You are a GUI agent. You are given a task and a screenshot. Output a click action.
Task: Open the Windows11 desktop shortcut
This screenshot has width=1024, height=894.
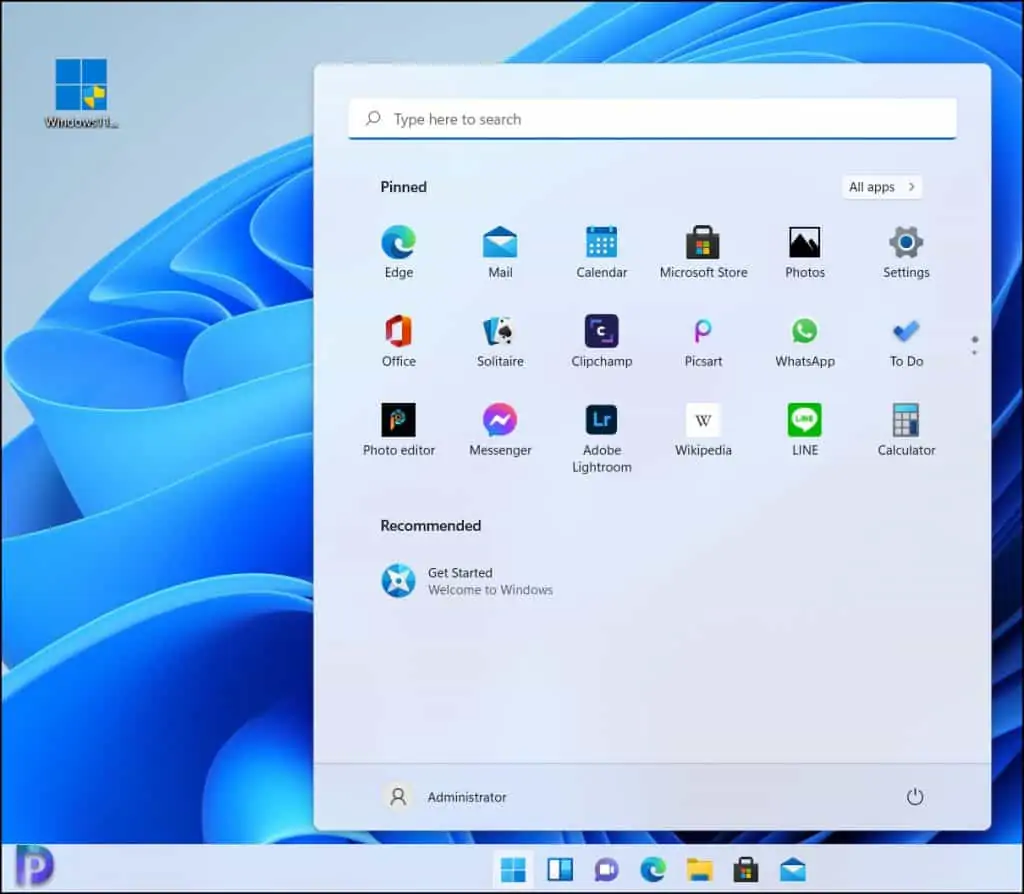(81, 93)
